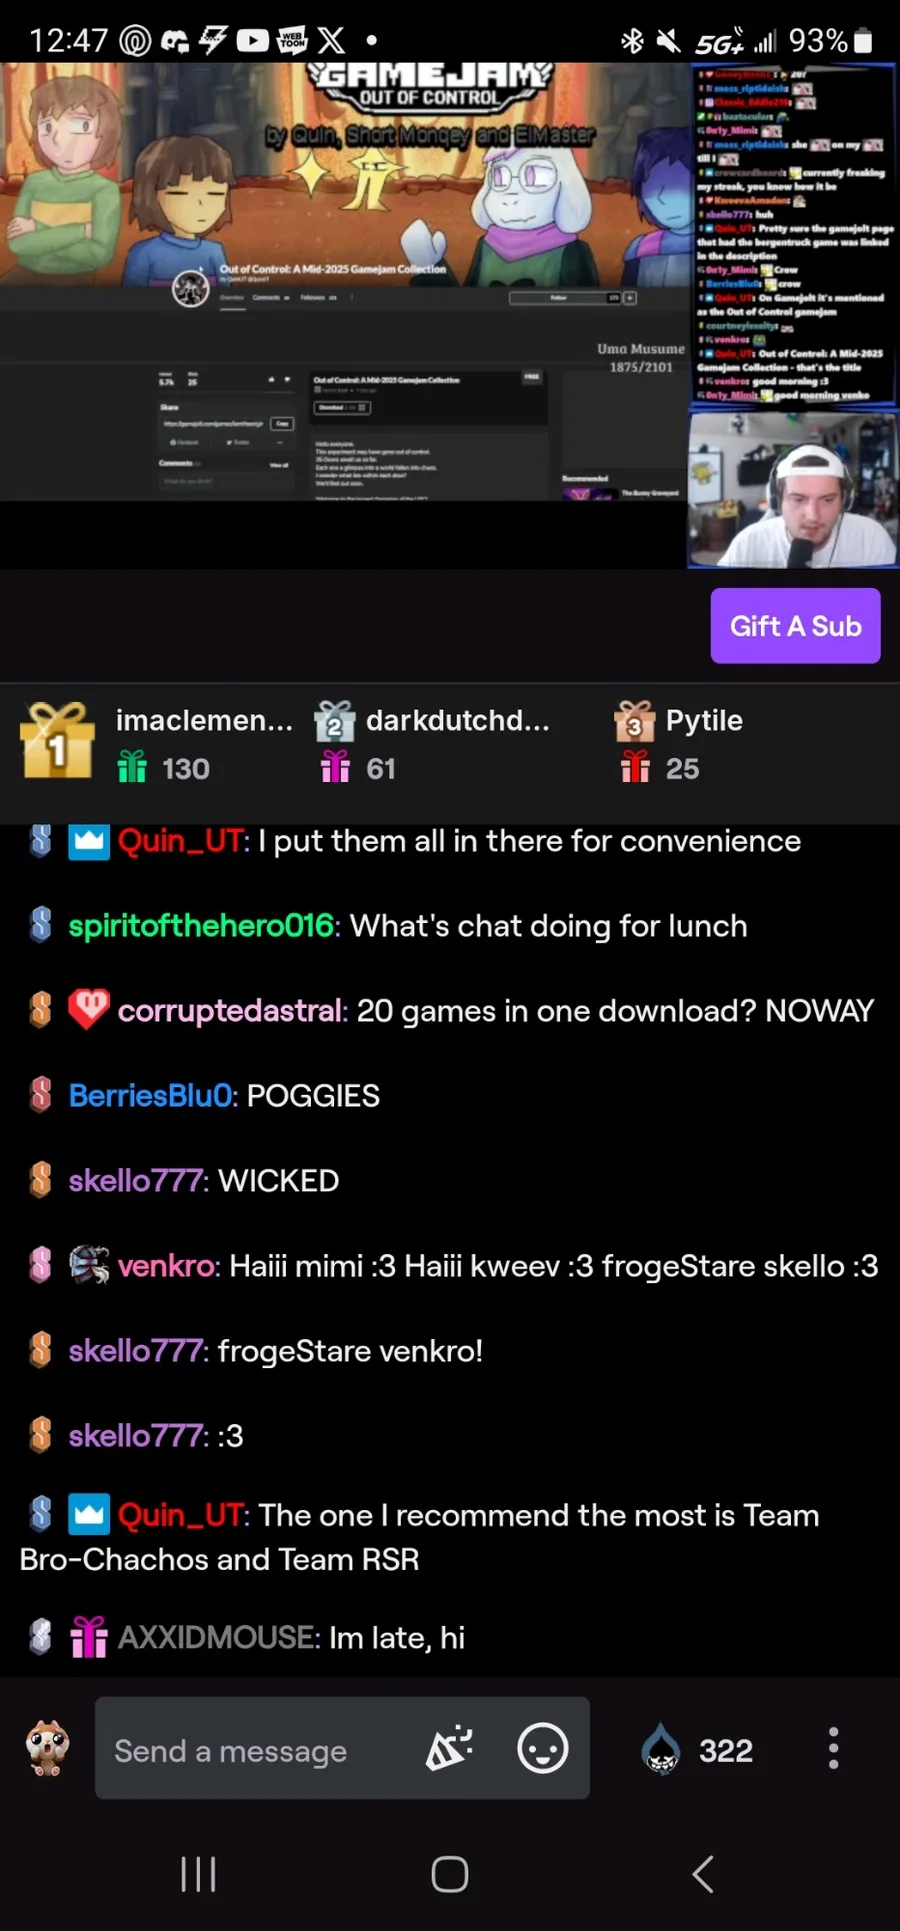This screenshot has height=1931, width=900.
Task: Open top gifter imaclemen... gold gift icon
Action: point(57,741)
